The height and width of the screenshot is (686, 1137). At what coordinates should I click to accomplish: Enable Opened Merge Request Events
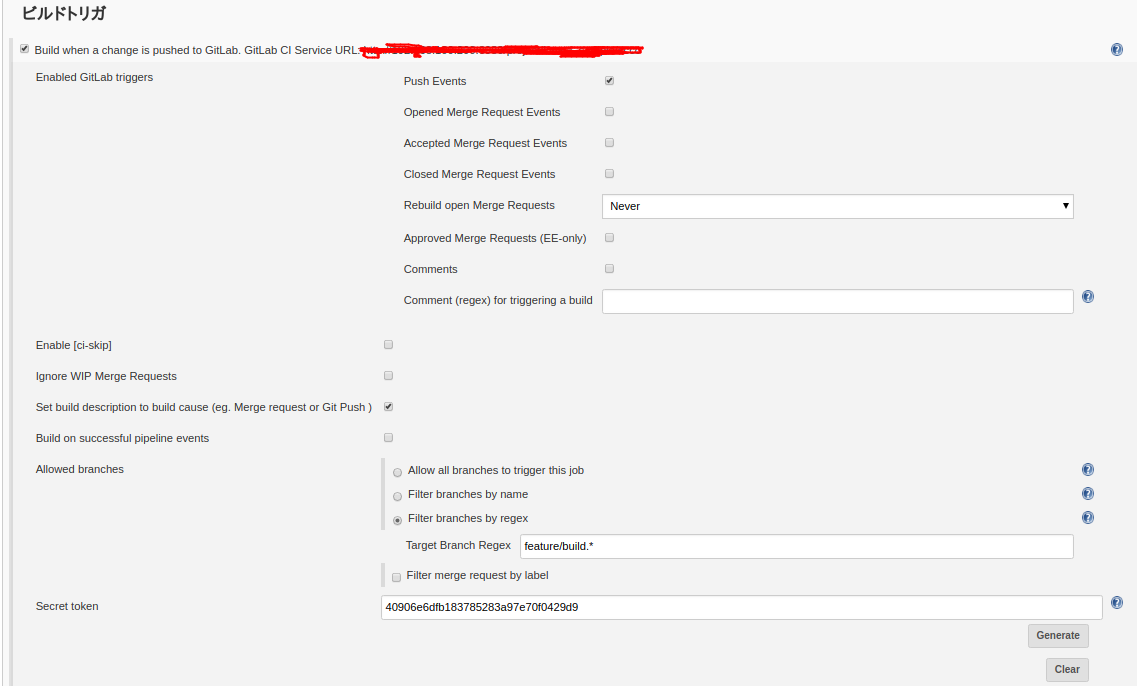pyautogui.click(x=609, y=112)
